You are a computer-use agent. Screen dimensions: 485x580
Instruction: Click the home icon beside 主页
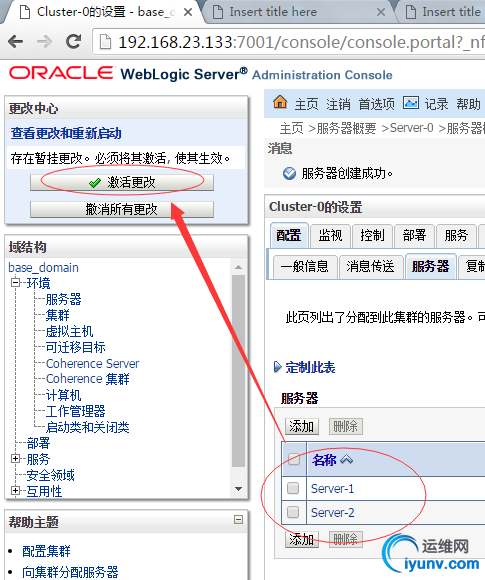(280, 102)
